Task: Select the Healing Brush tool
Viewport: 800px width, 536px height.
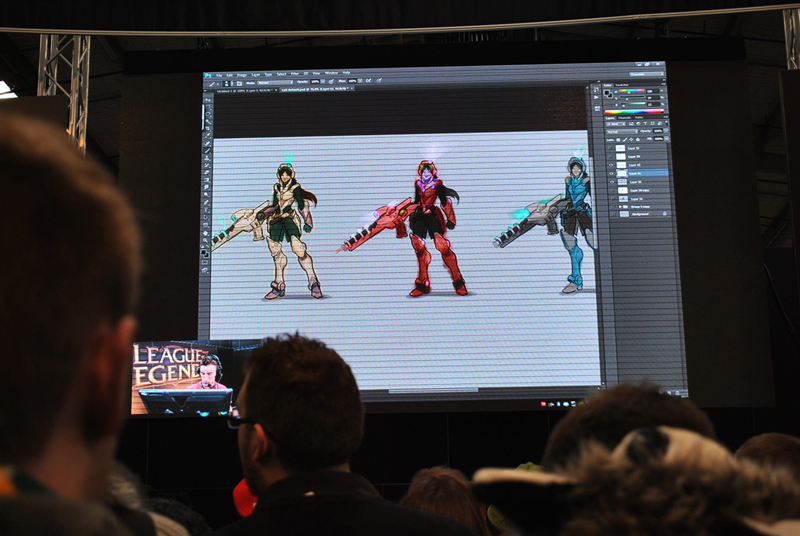Action: pyautogui.click(x=207, y=143)
